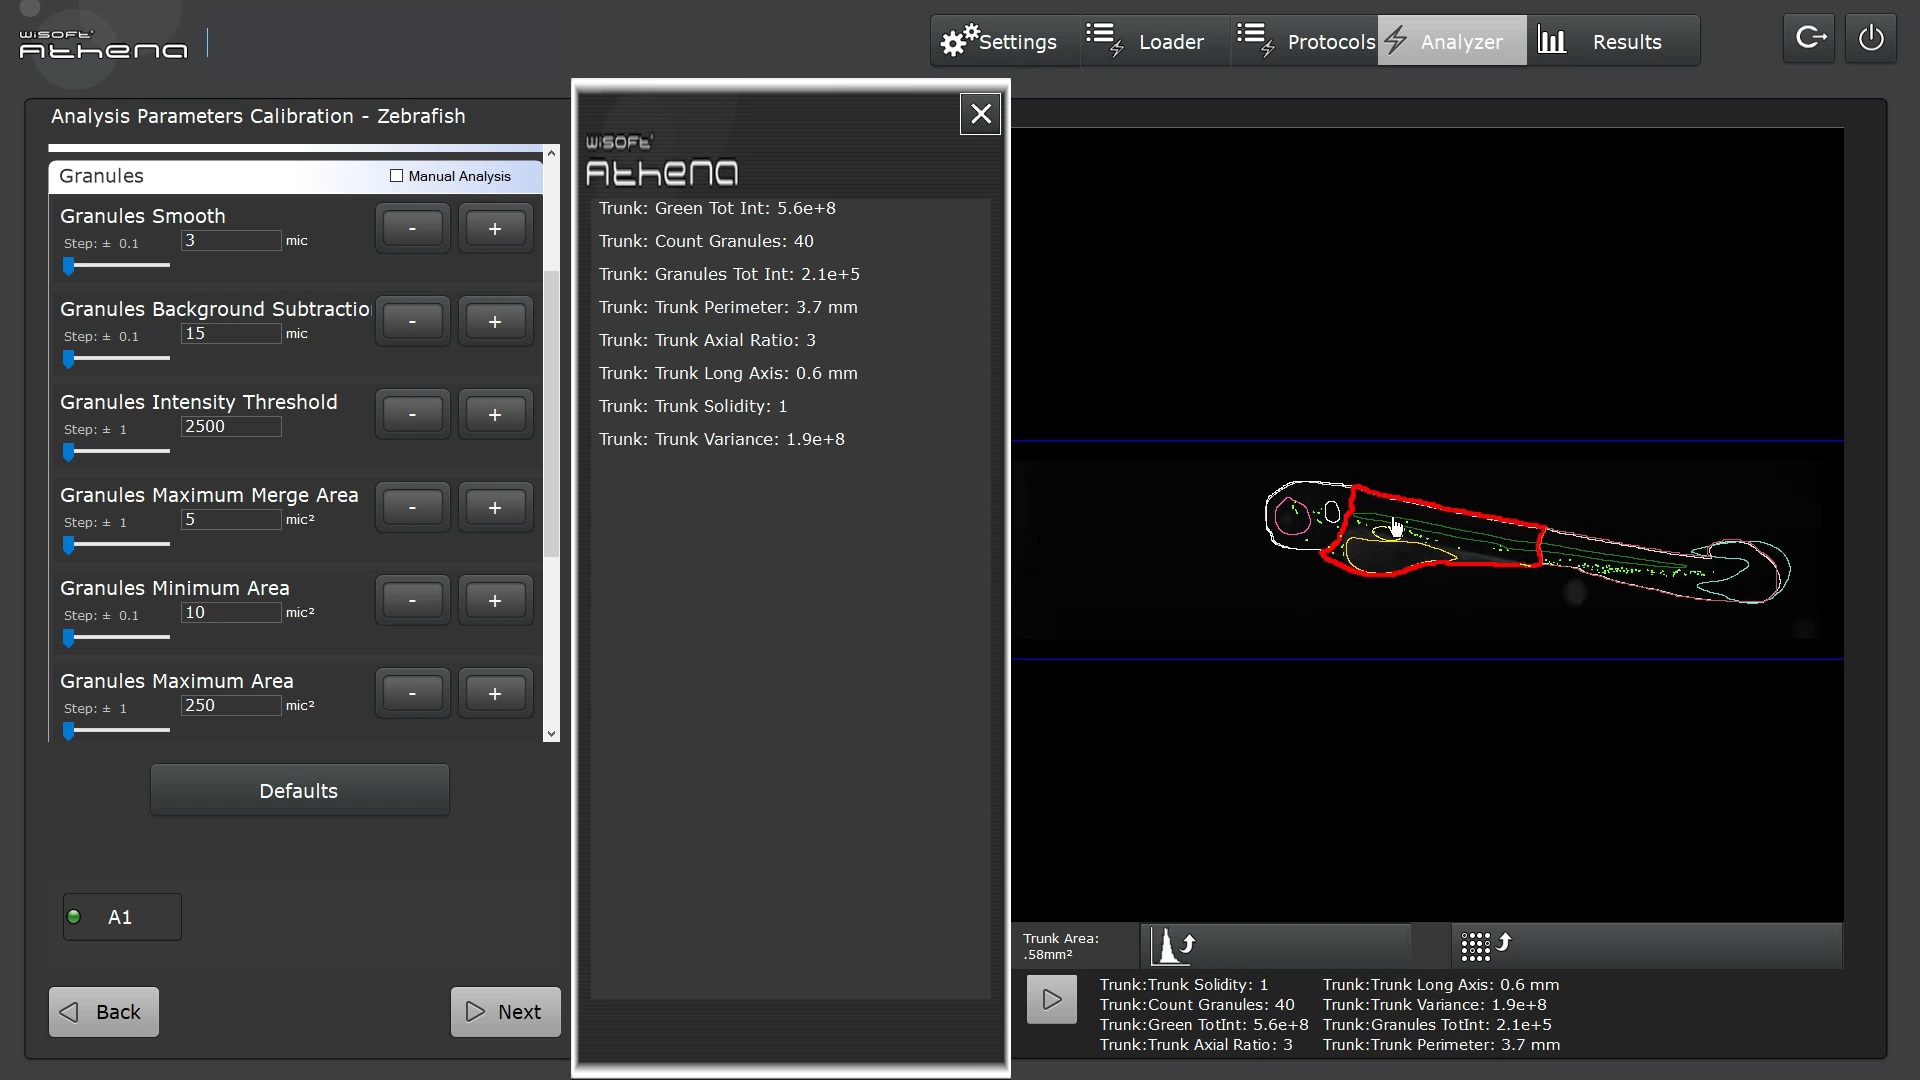Click the Defaults button
The image size is (1920, 1080).
(299, 791)
